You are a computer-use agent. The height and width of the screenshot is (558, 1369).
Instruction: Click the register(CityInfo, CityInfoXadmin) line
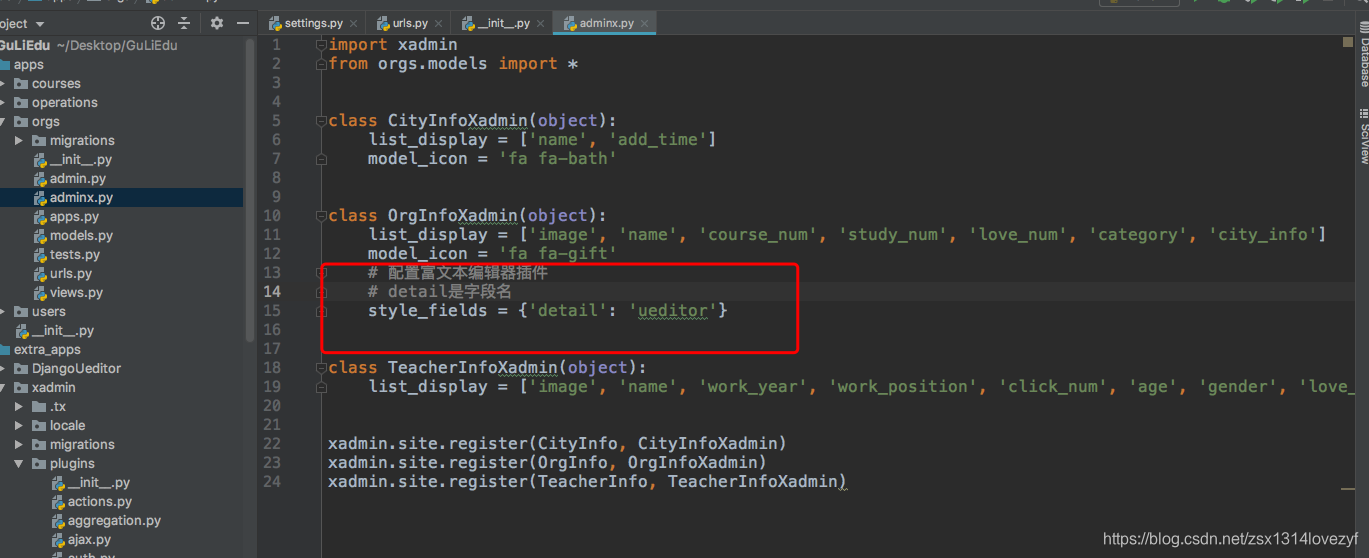click(558, 443)
